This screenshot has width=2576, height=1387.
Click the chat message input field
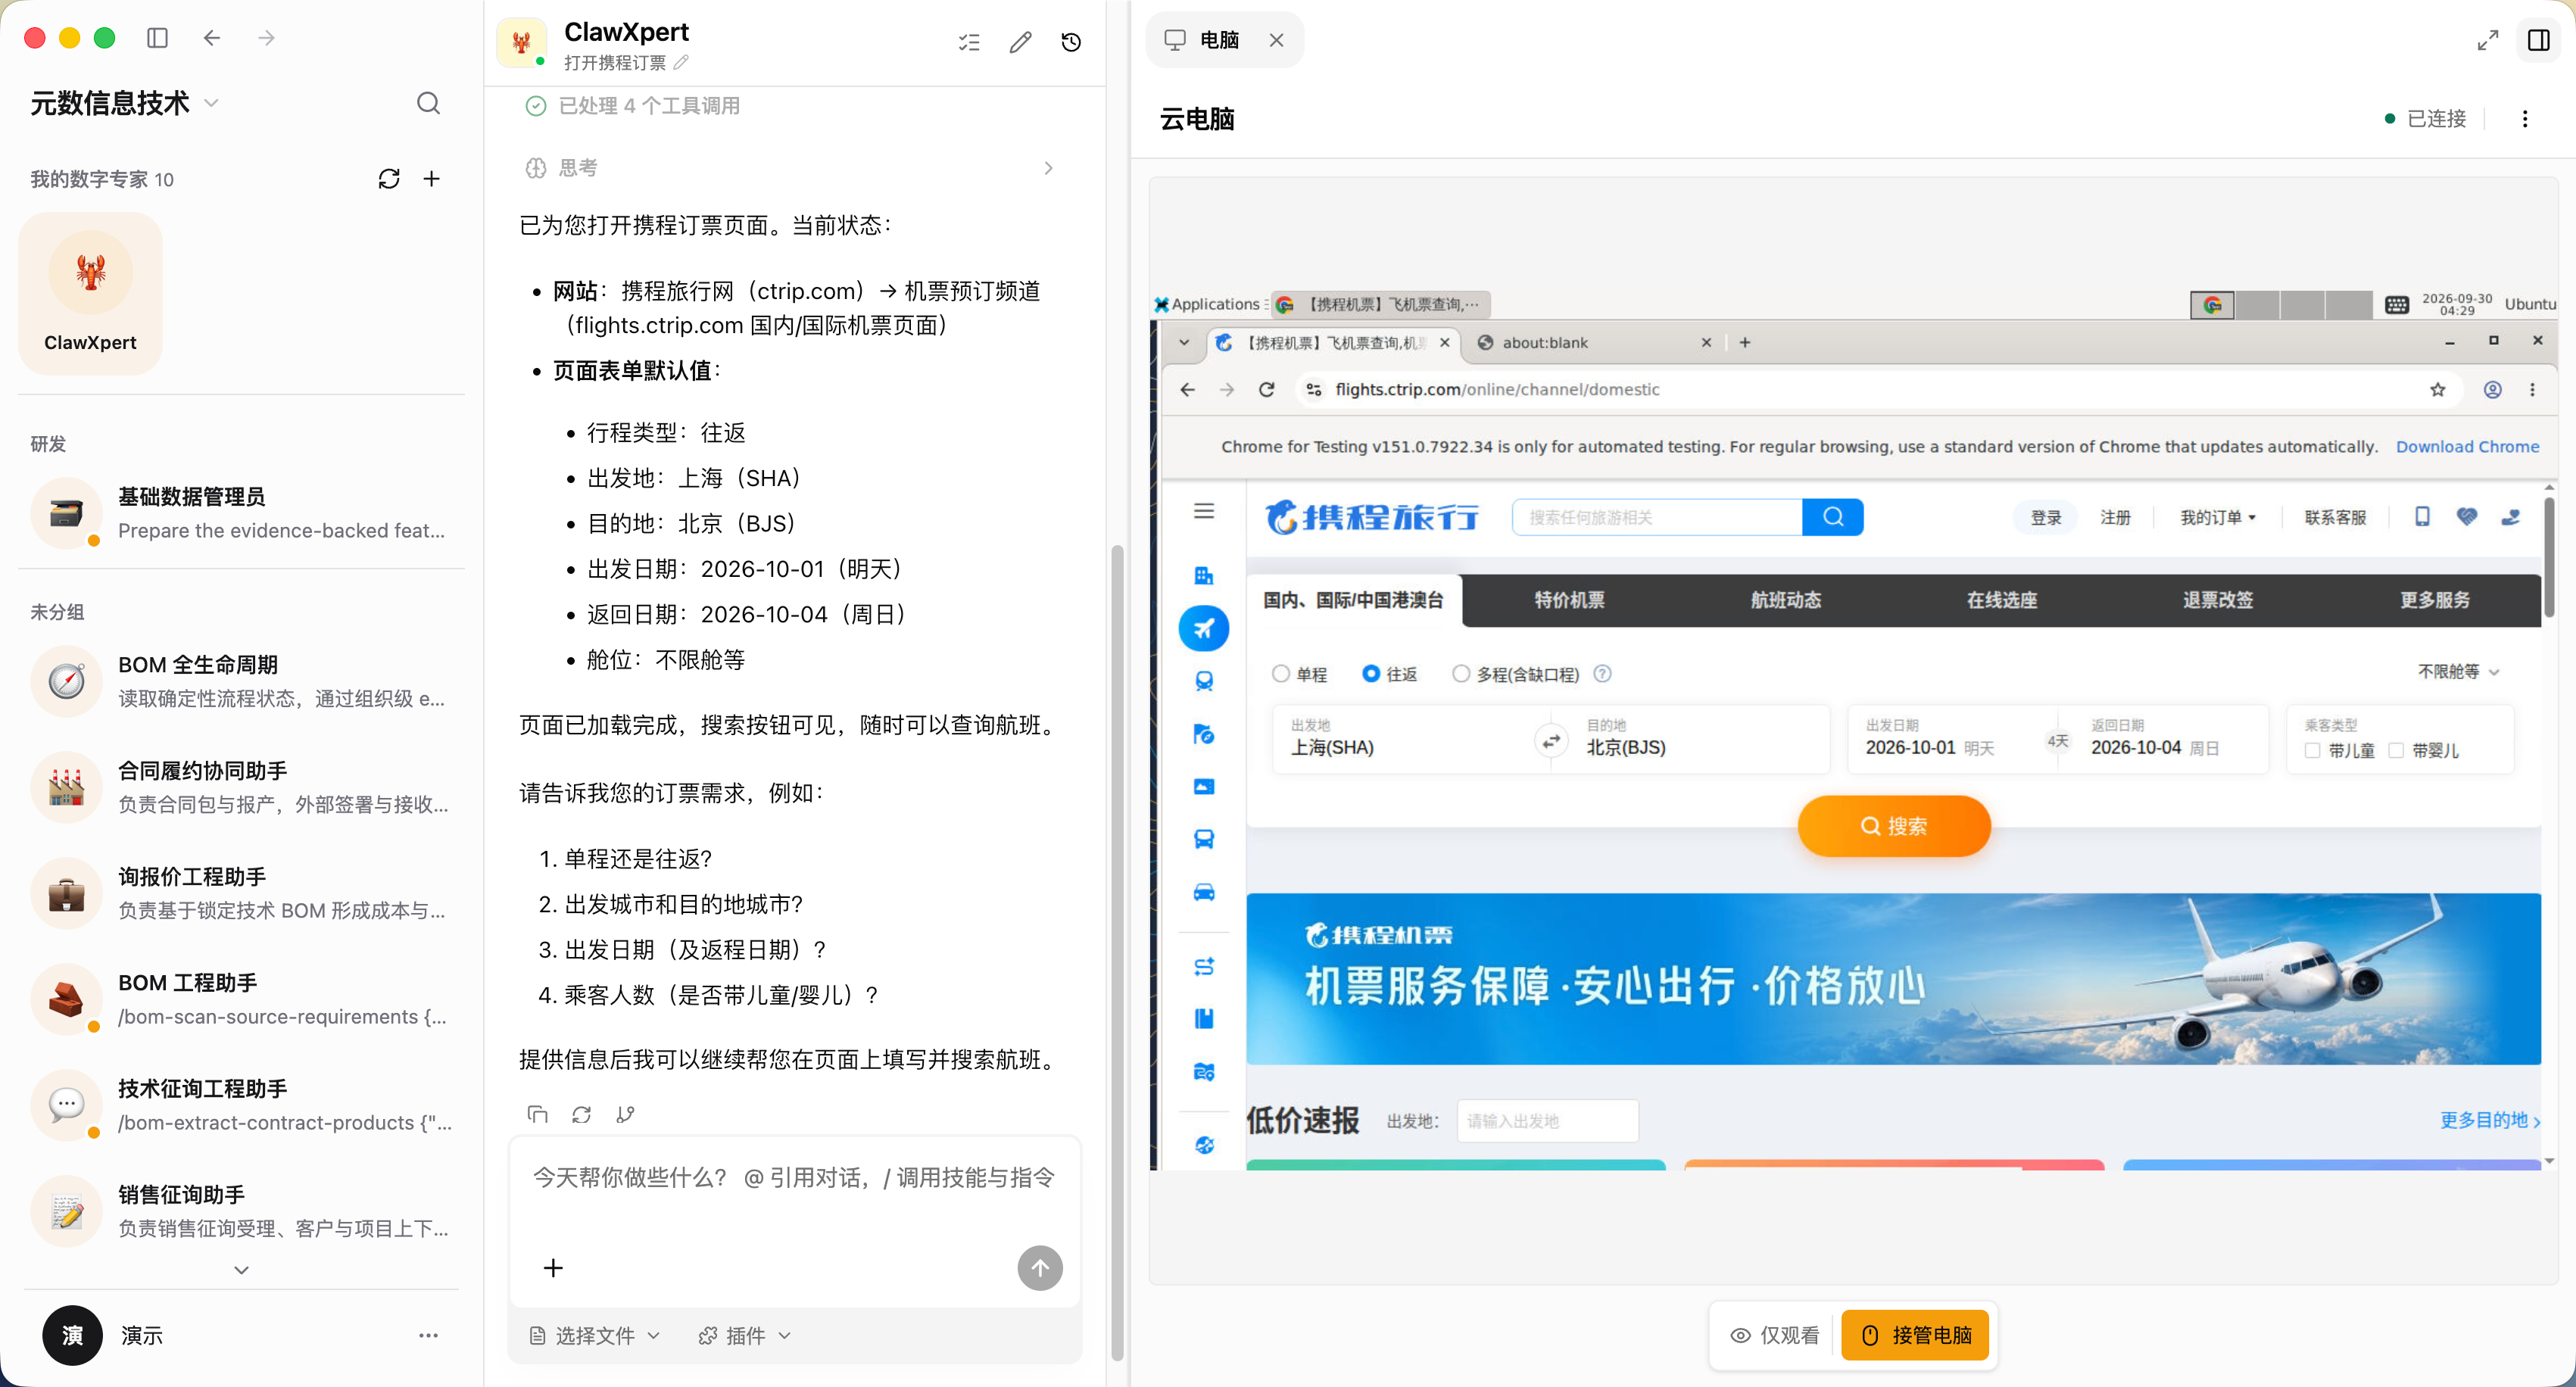pyautogui.click(x=794, y=1178)
